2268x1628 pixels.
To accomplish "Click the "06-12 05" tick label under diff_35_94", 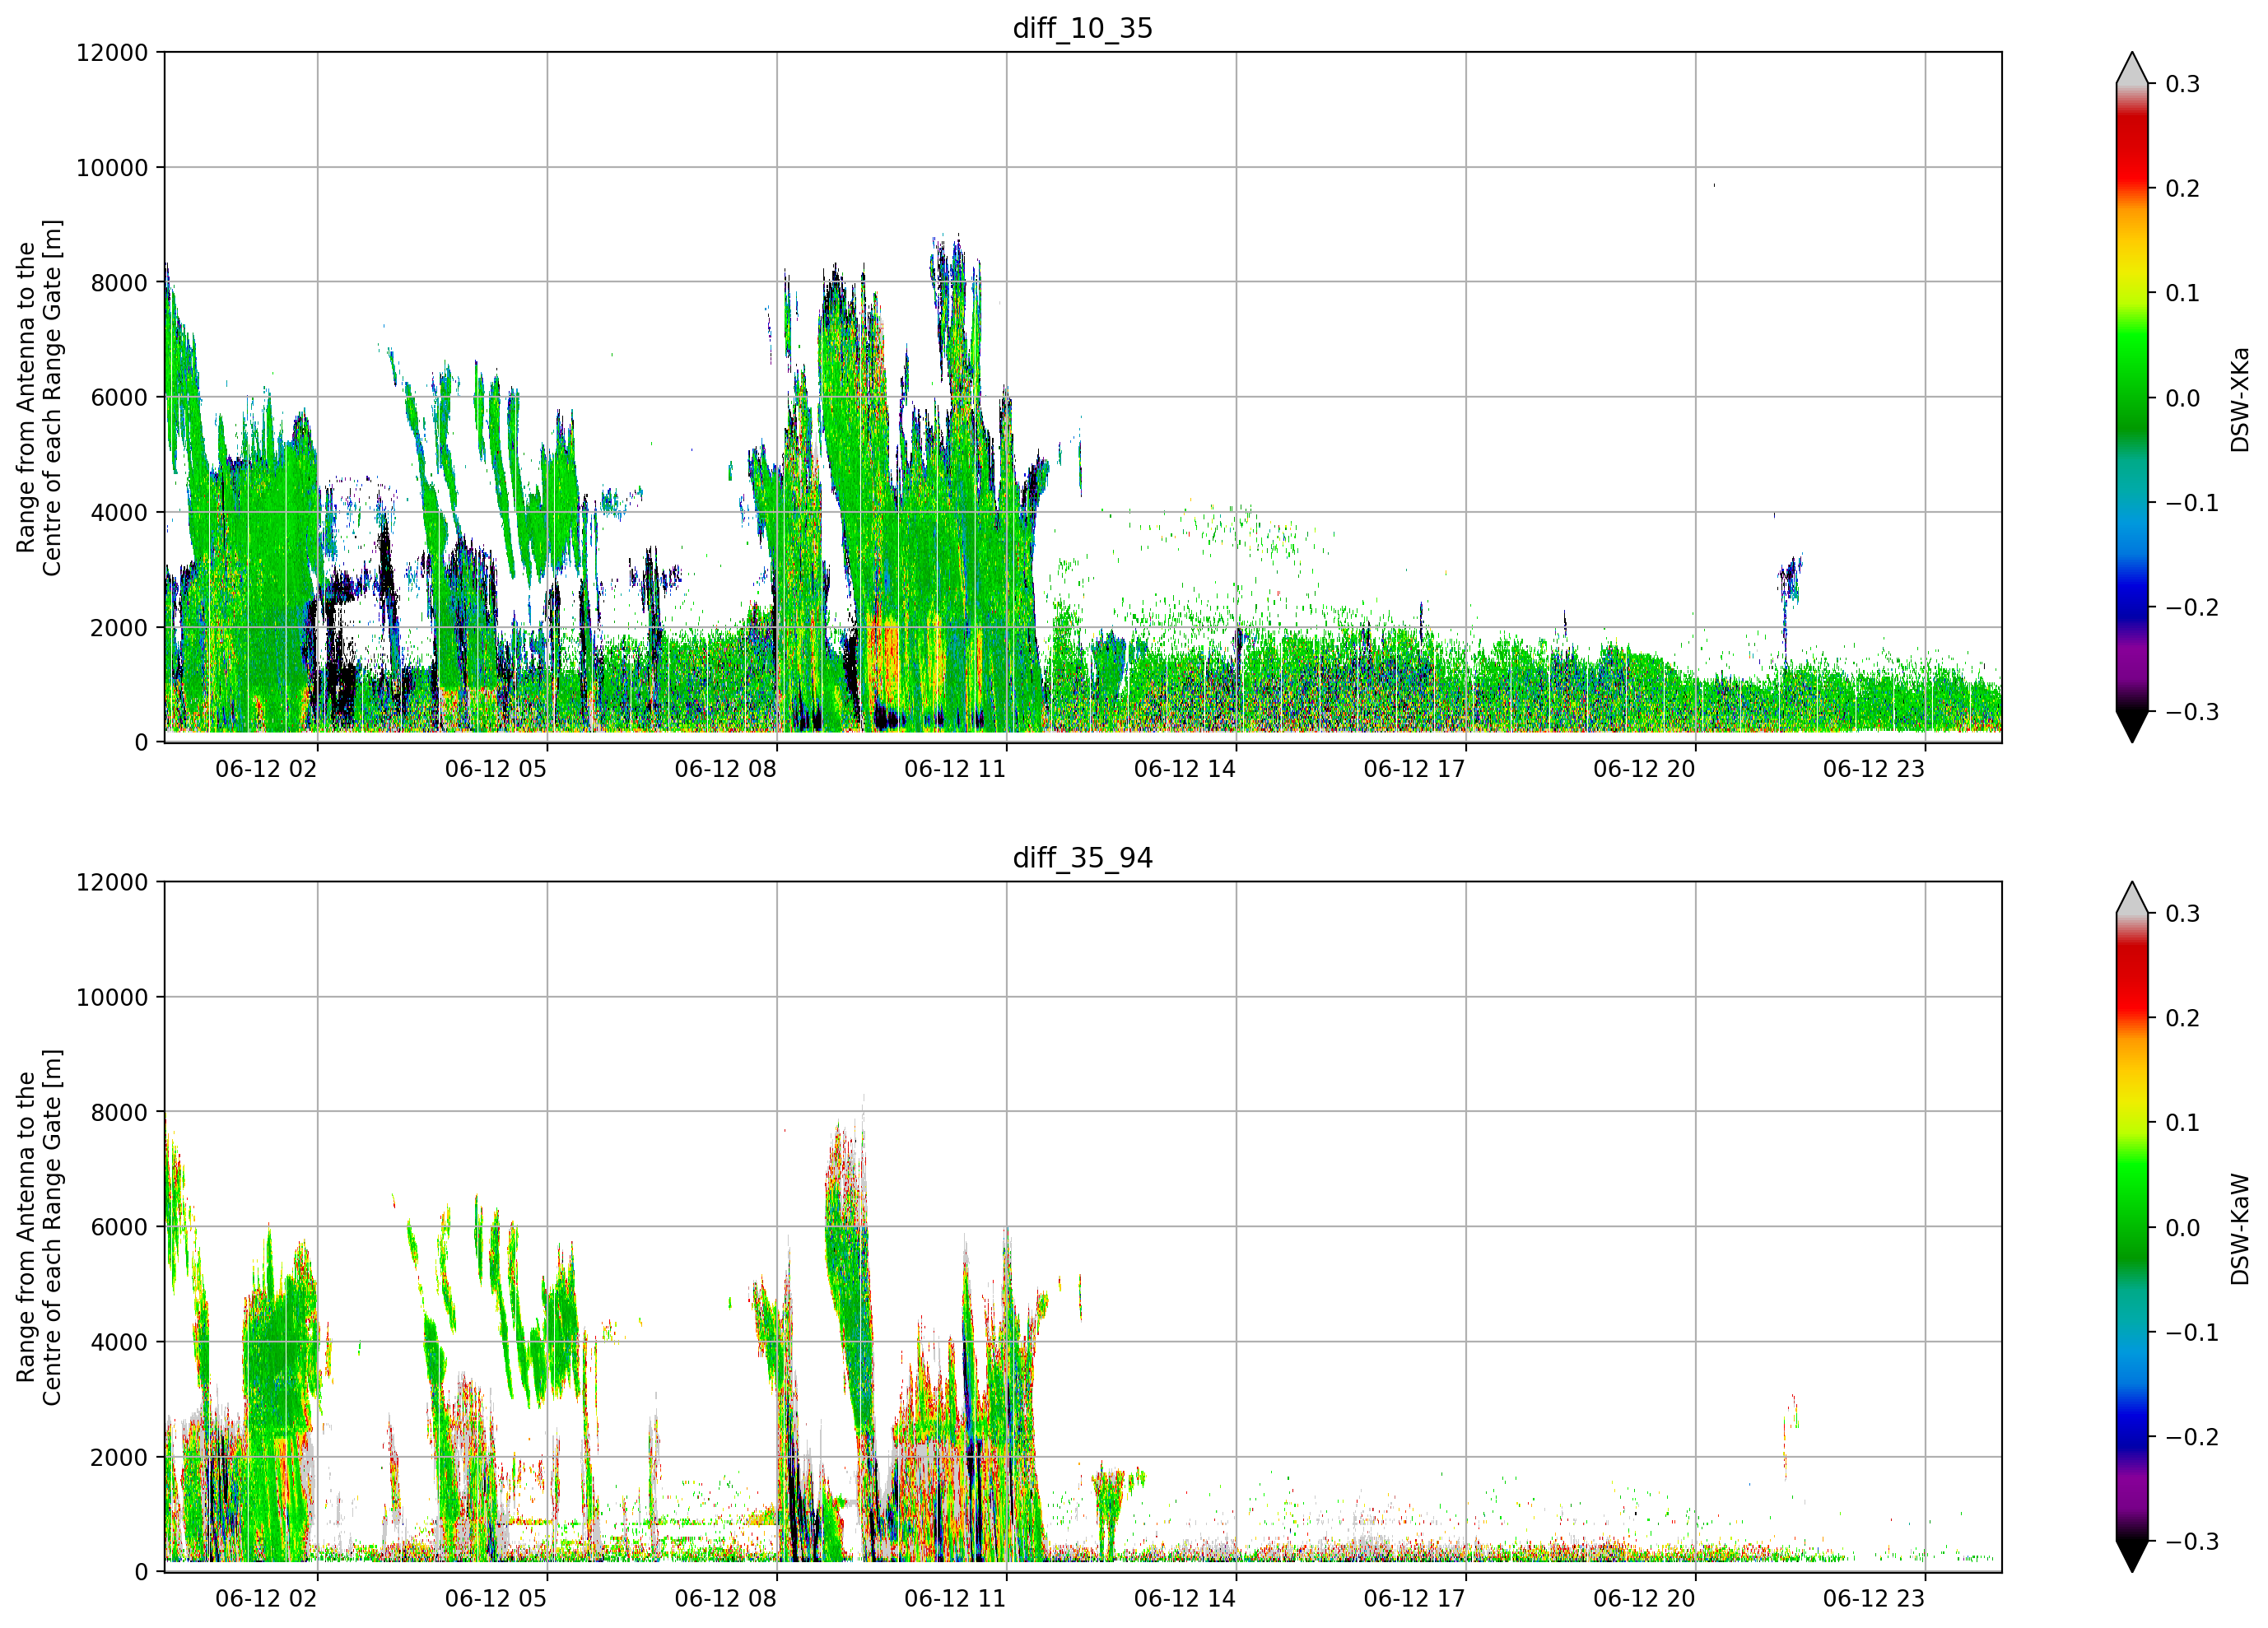I will (x=496, y=1599).
